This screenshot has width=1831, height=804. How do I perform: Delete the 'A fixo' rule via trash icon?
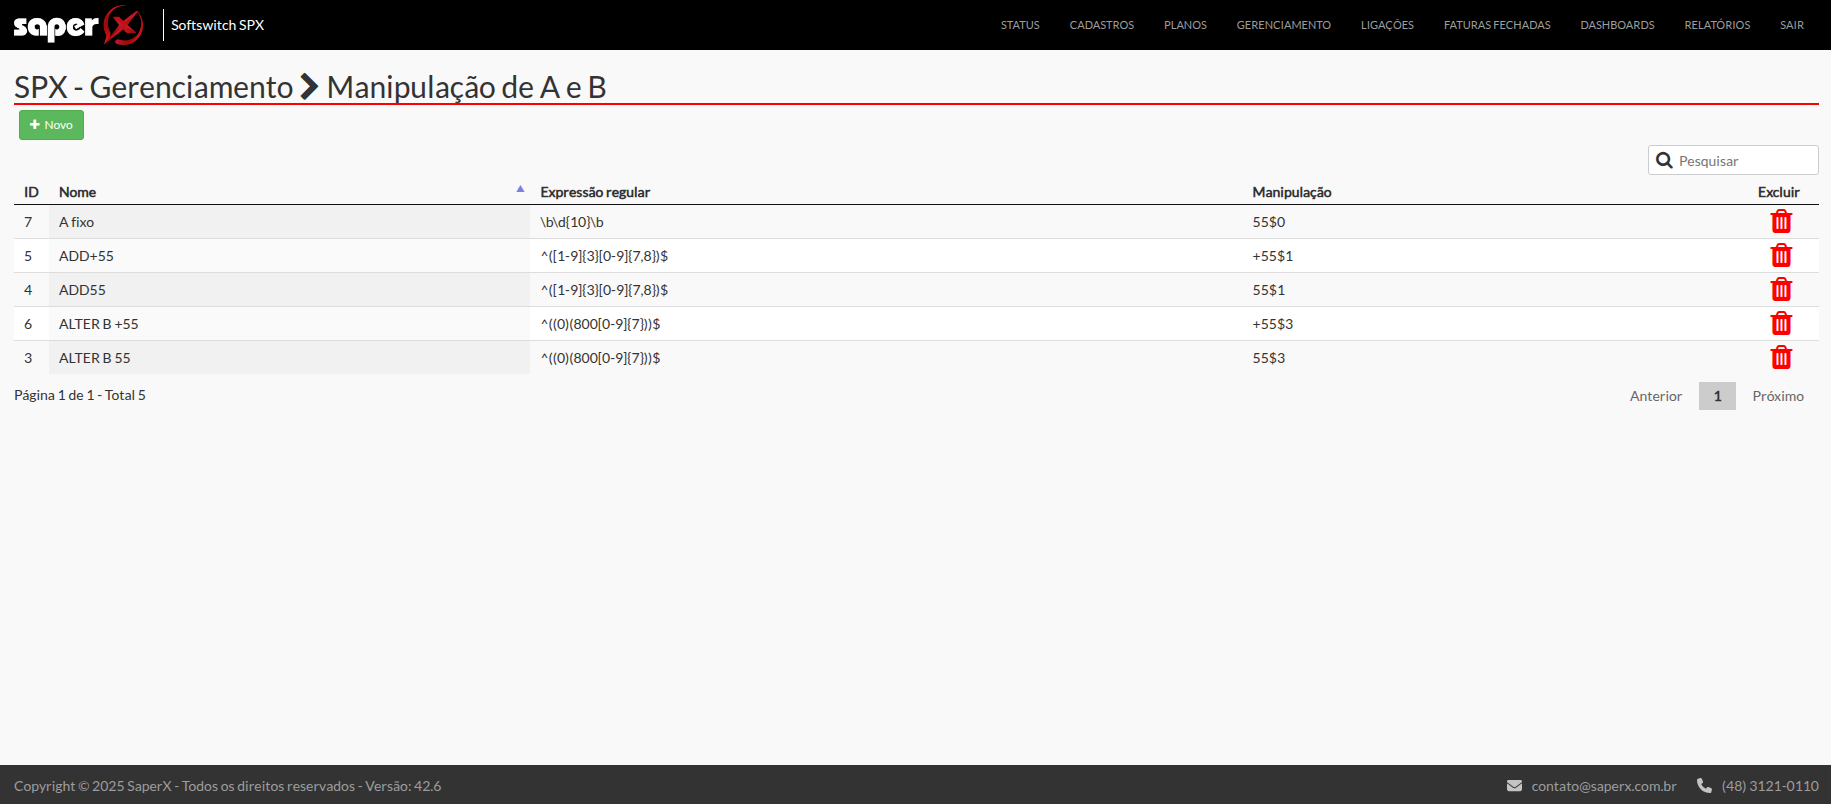coord(1780,222)
